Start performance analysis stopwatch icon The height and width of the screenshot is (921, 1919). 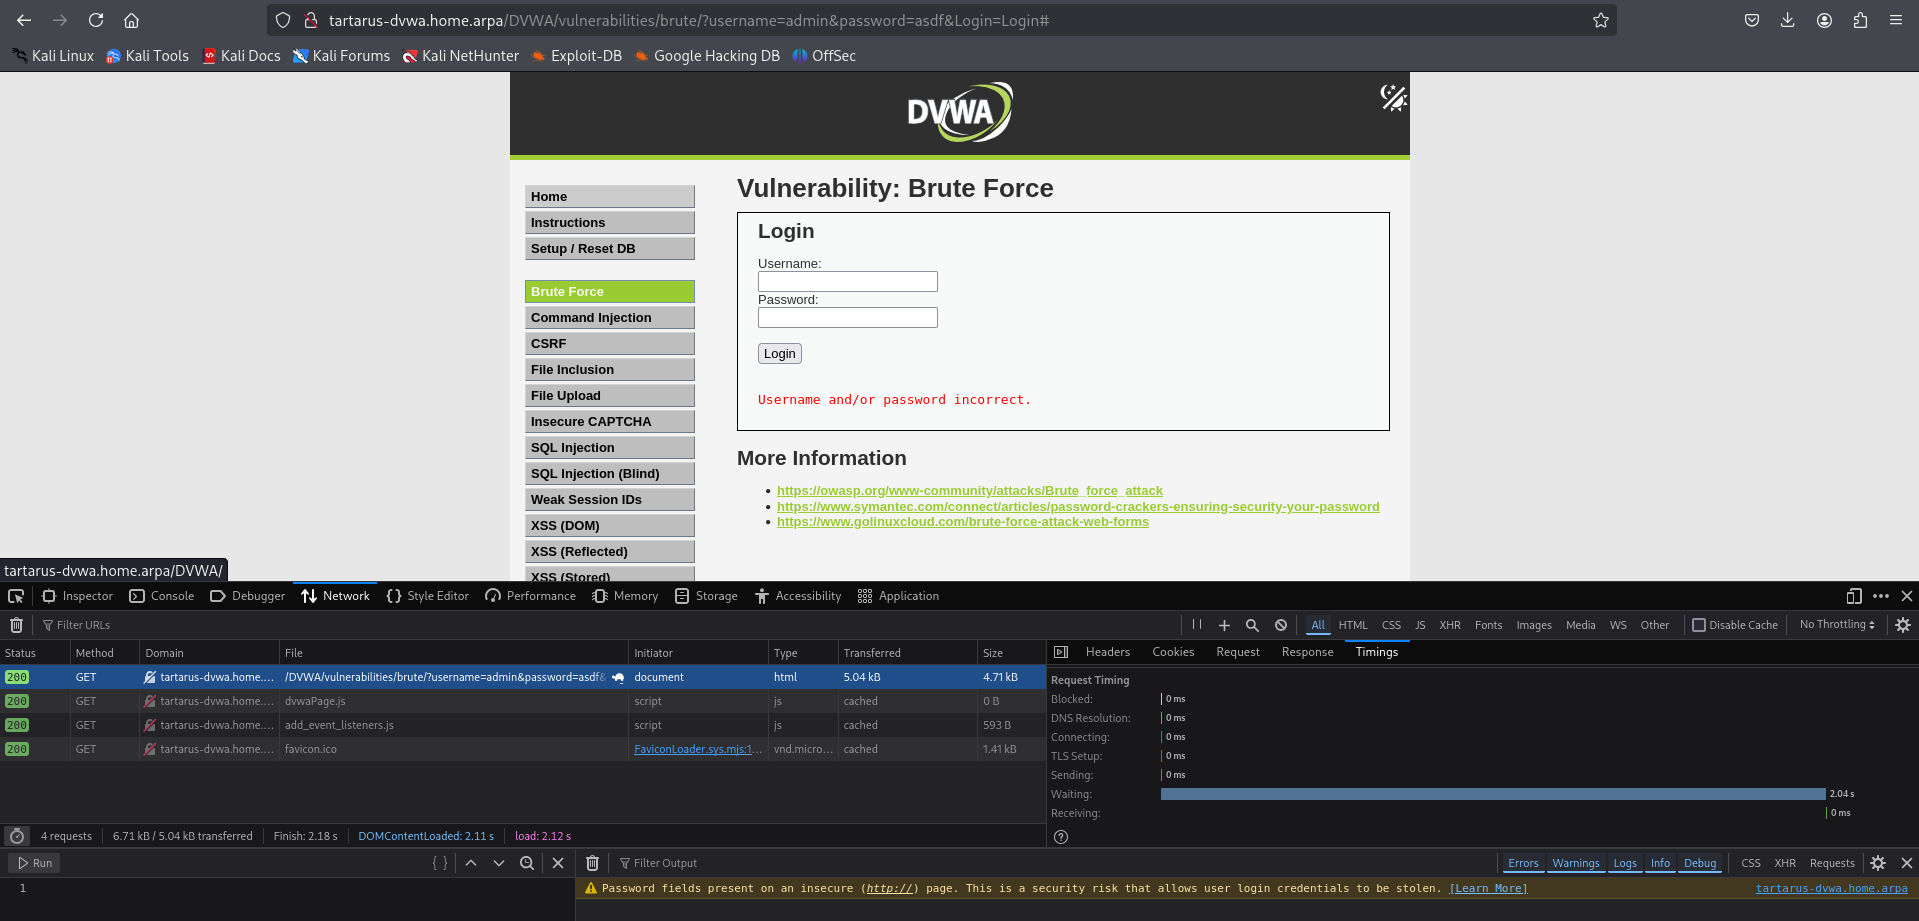(x=17, y=836)
